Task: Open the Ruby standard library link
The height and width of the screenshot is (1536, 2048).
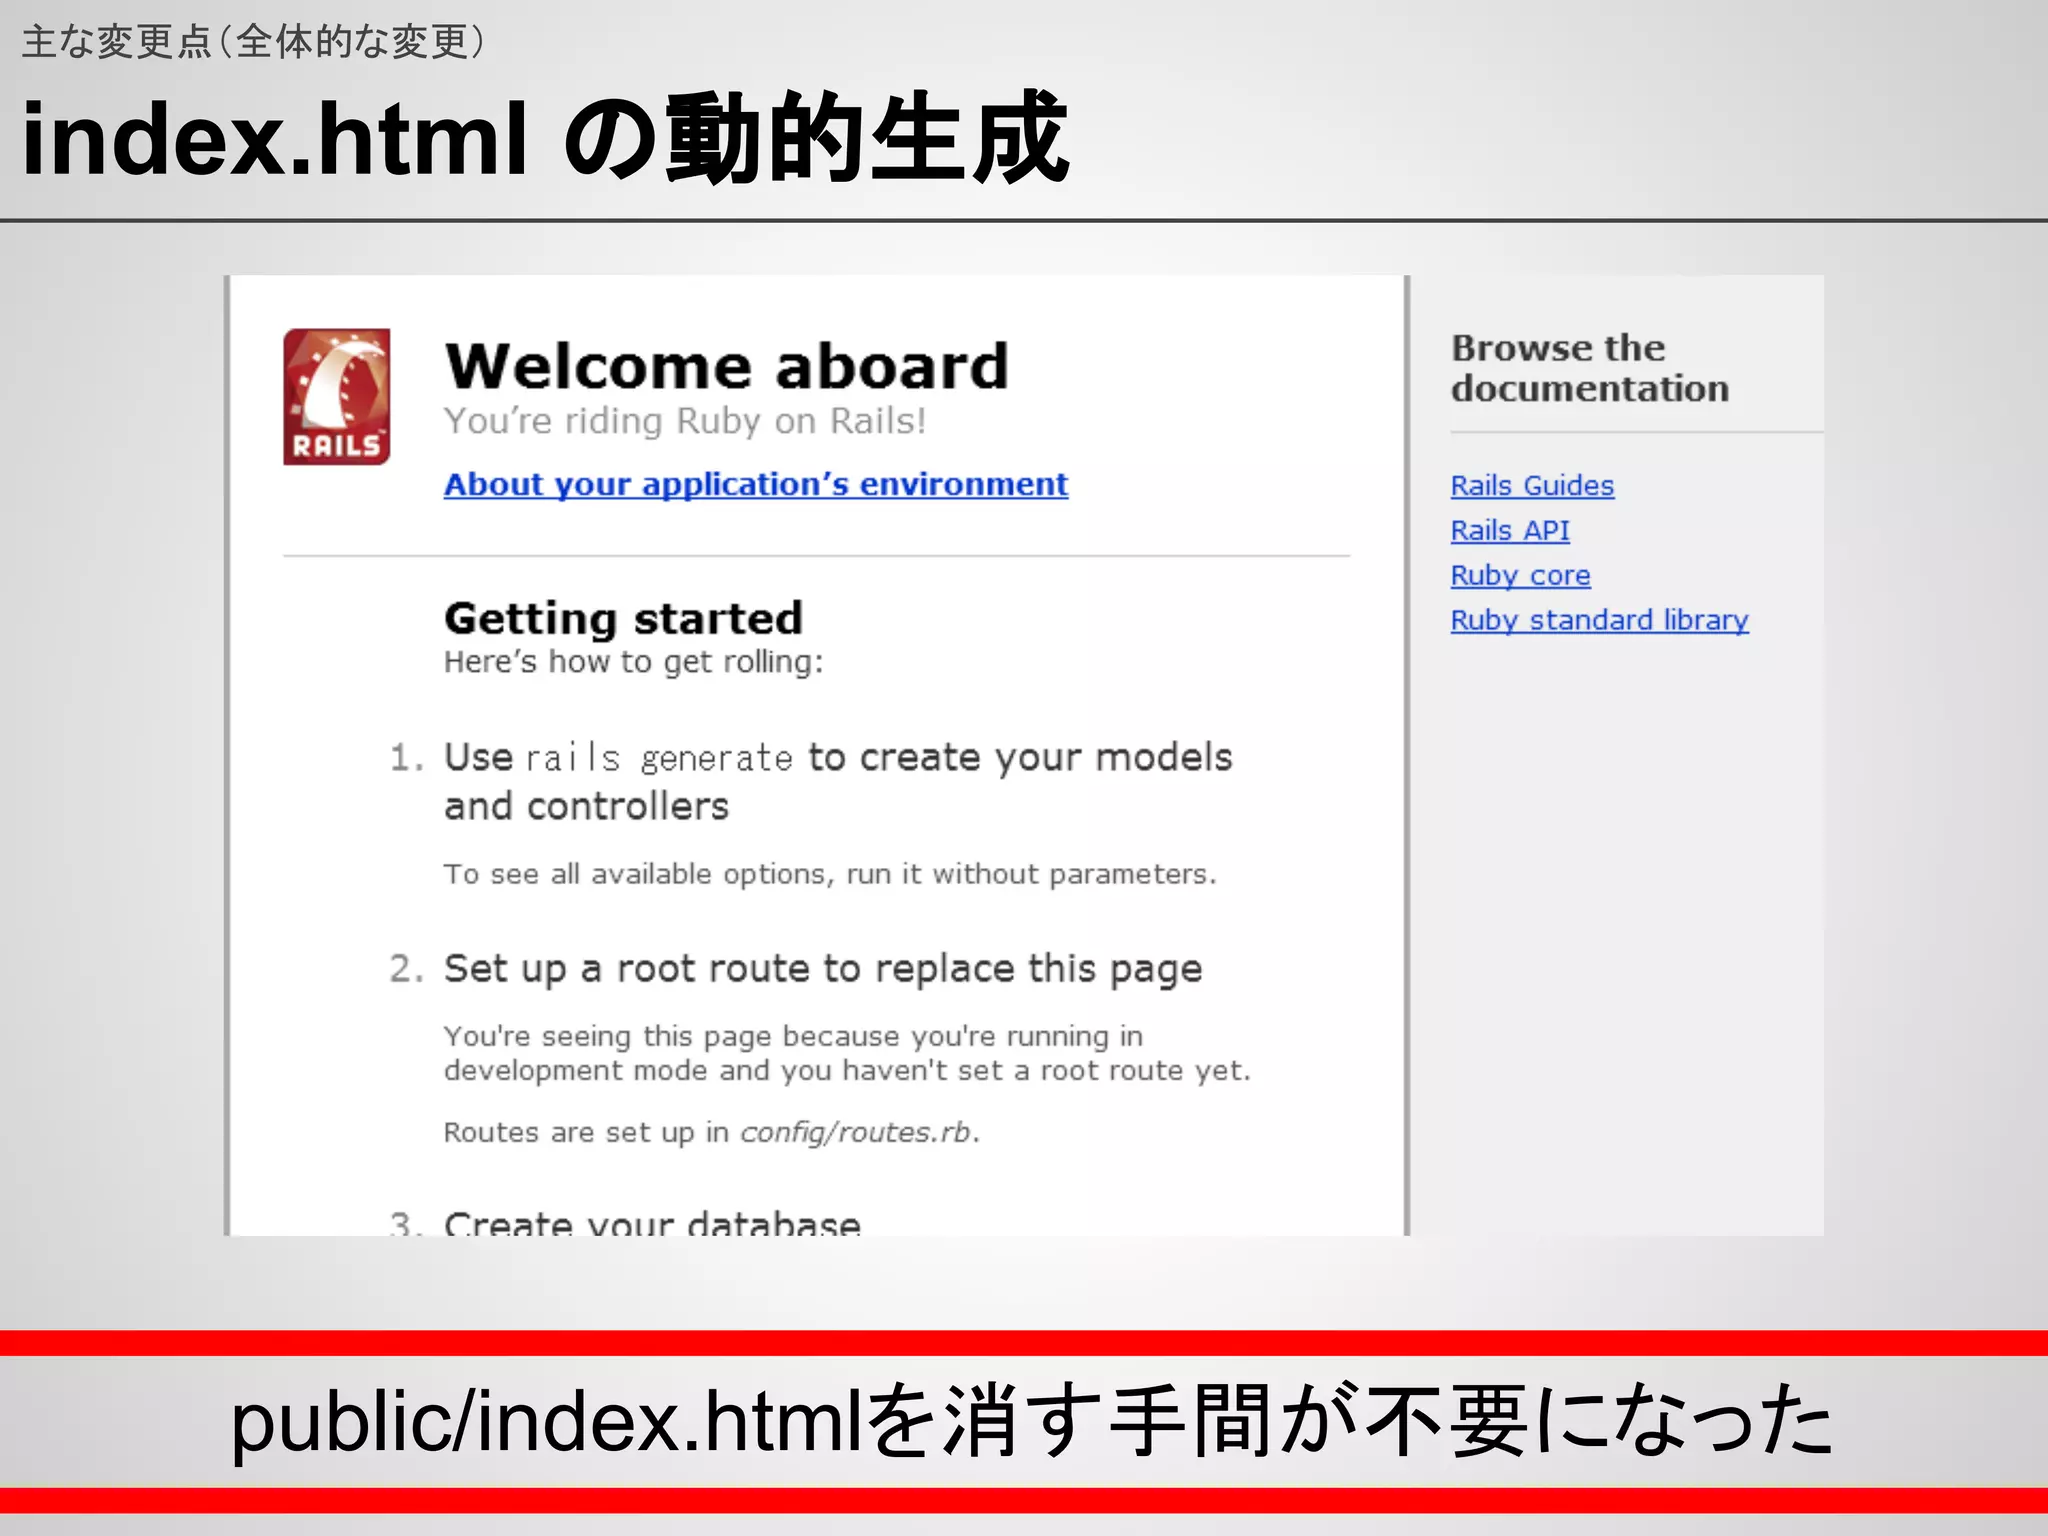Action: pyautogui.click(x=1599, y=621)
